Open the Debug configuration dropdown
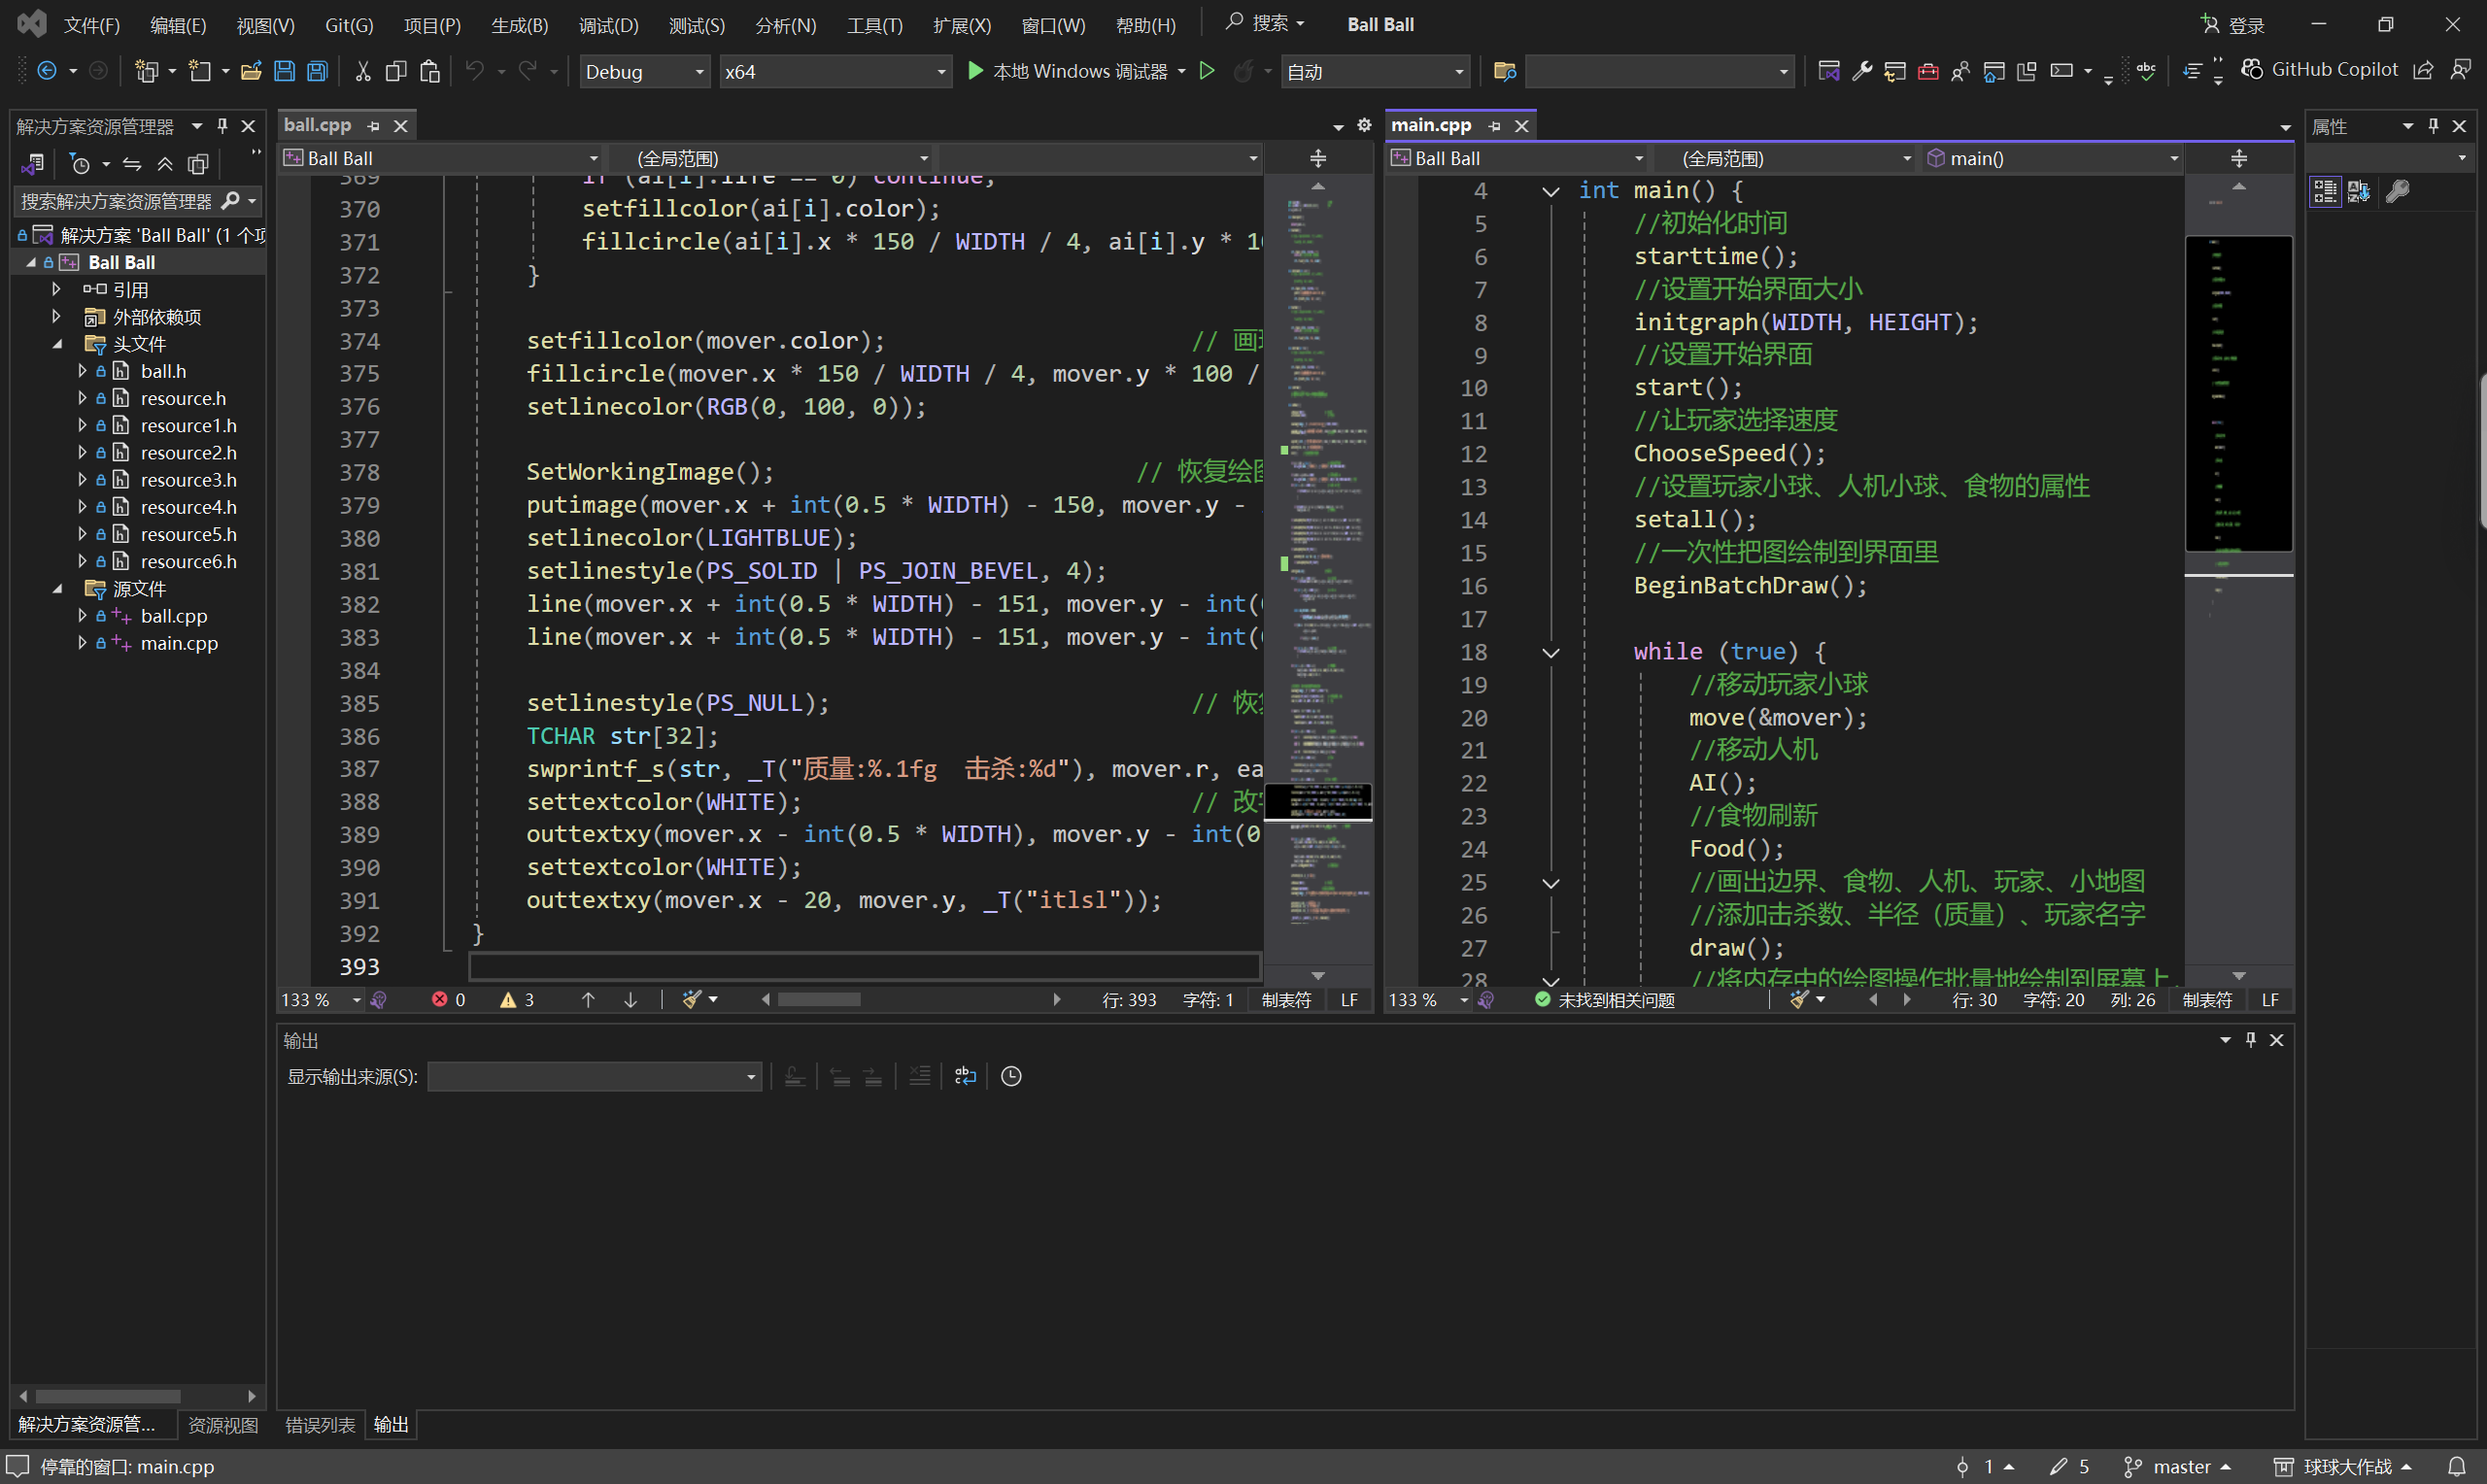 point(644,72)
